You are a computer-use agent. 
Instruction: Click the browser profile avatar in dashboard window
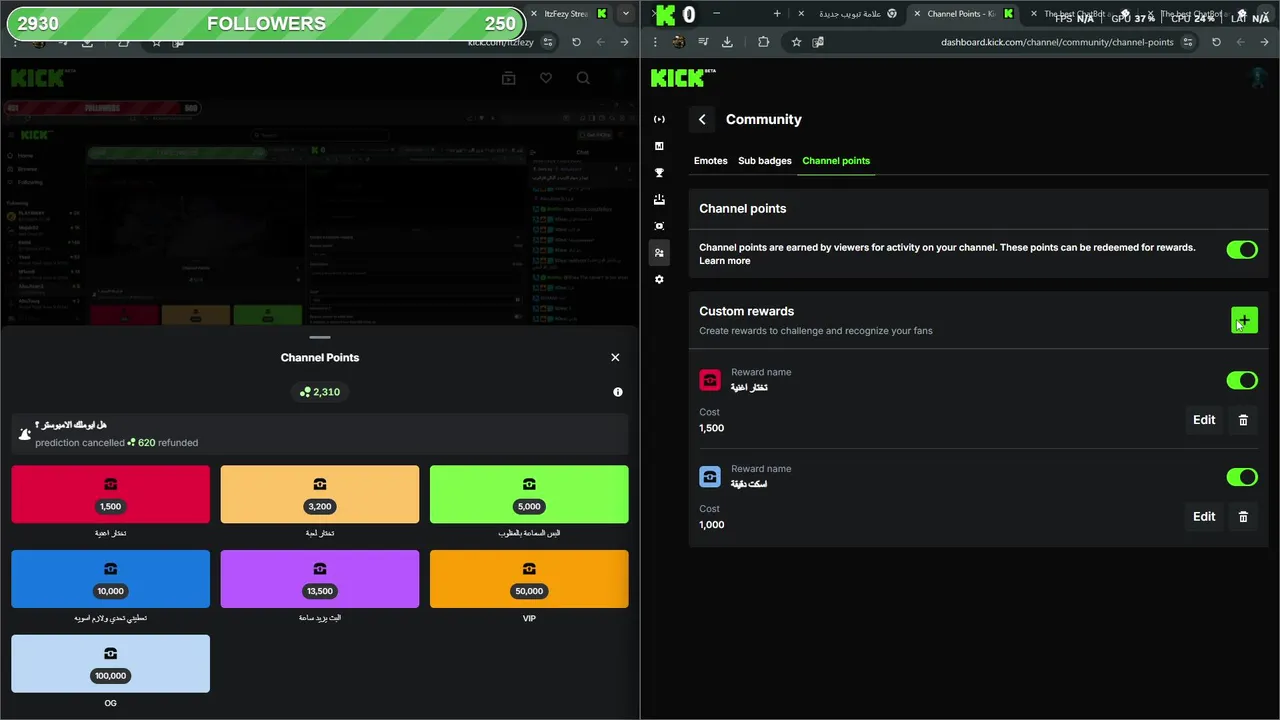point(679,42)
